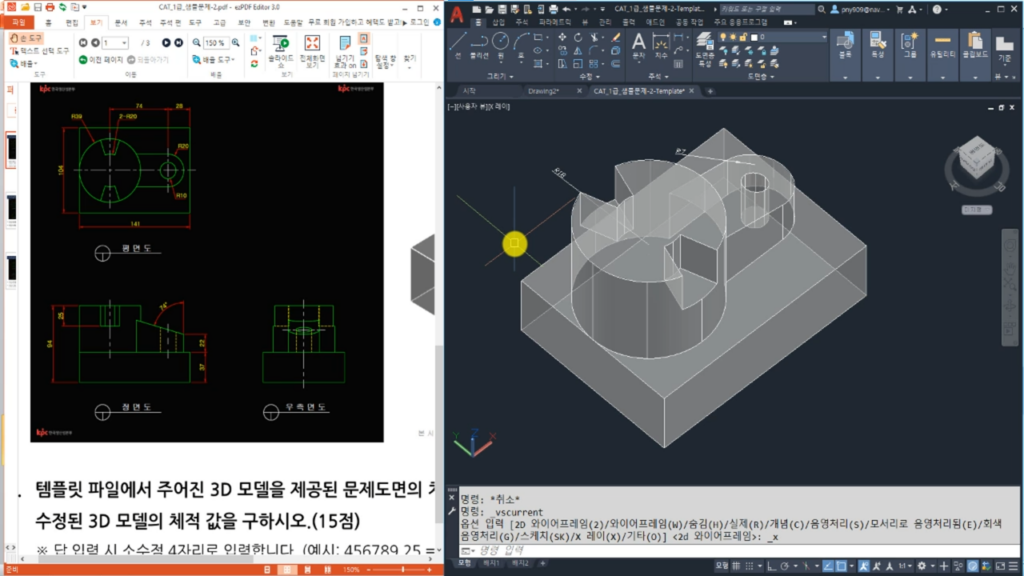1024x576 pixels.
Task: Select the Polyline tool in AutoCAD
Action: click(479, 44)
